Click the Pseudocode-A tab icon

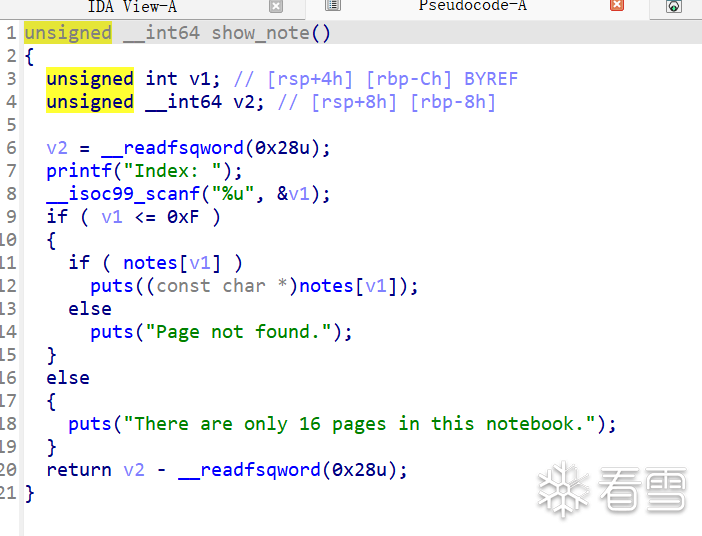pyautogui.click(x=333, y=5)
